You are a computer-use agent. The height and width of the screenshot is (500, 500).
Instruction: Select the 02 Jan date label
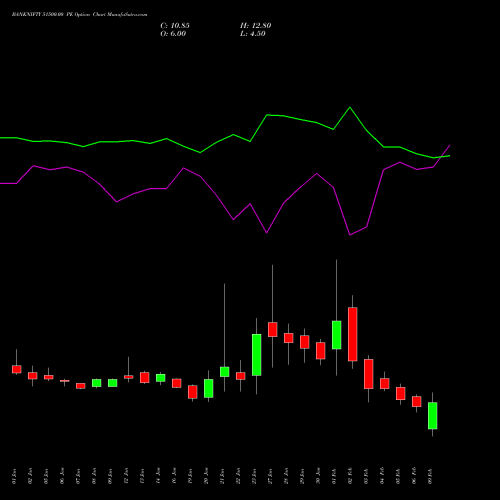(30, 476)
